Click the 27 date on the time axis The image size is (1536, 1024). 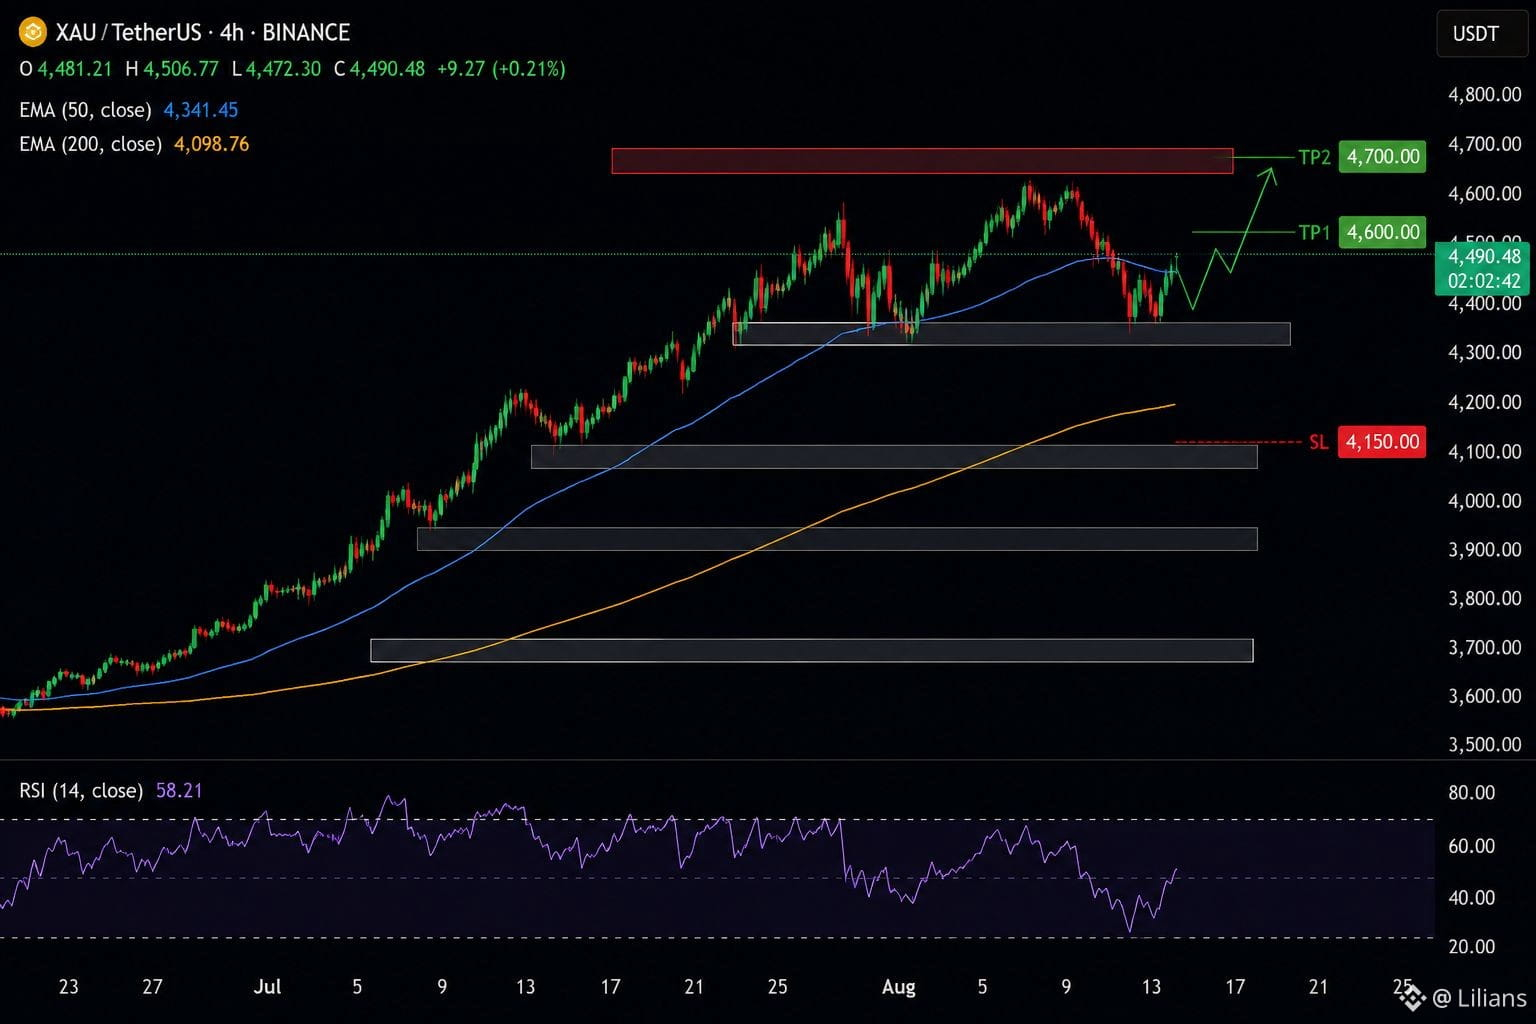point(152,987)
